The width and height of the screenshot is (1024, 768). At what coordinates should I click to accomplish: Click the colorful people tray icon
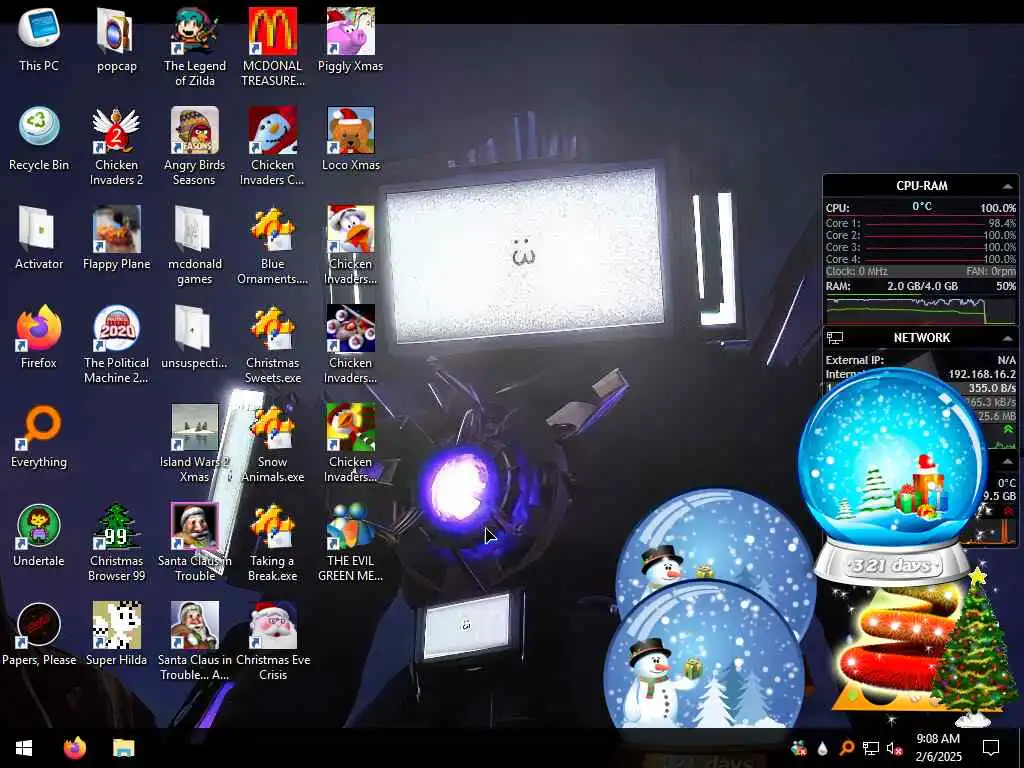(799, 748)
